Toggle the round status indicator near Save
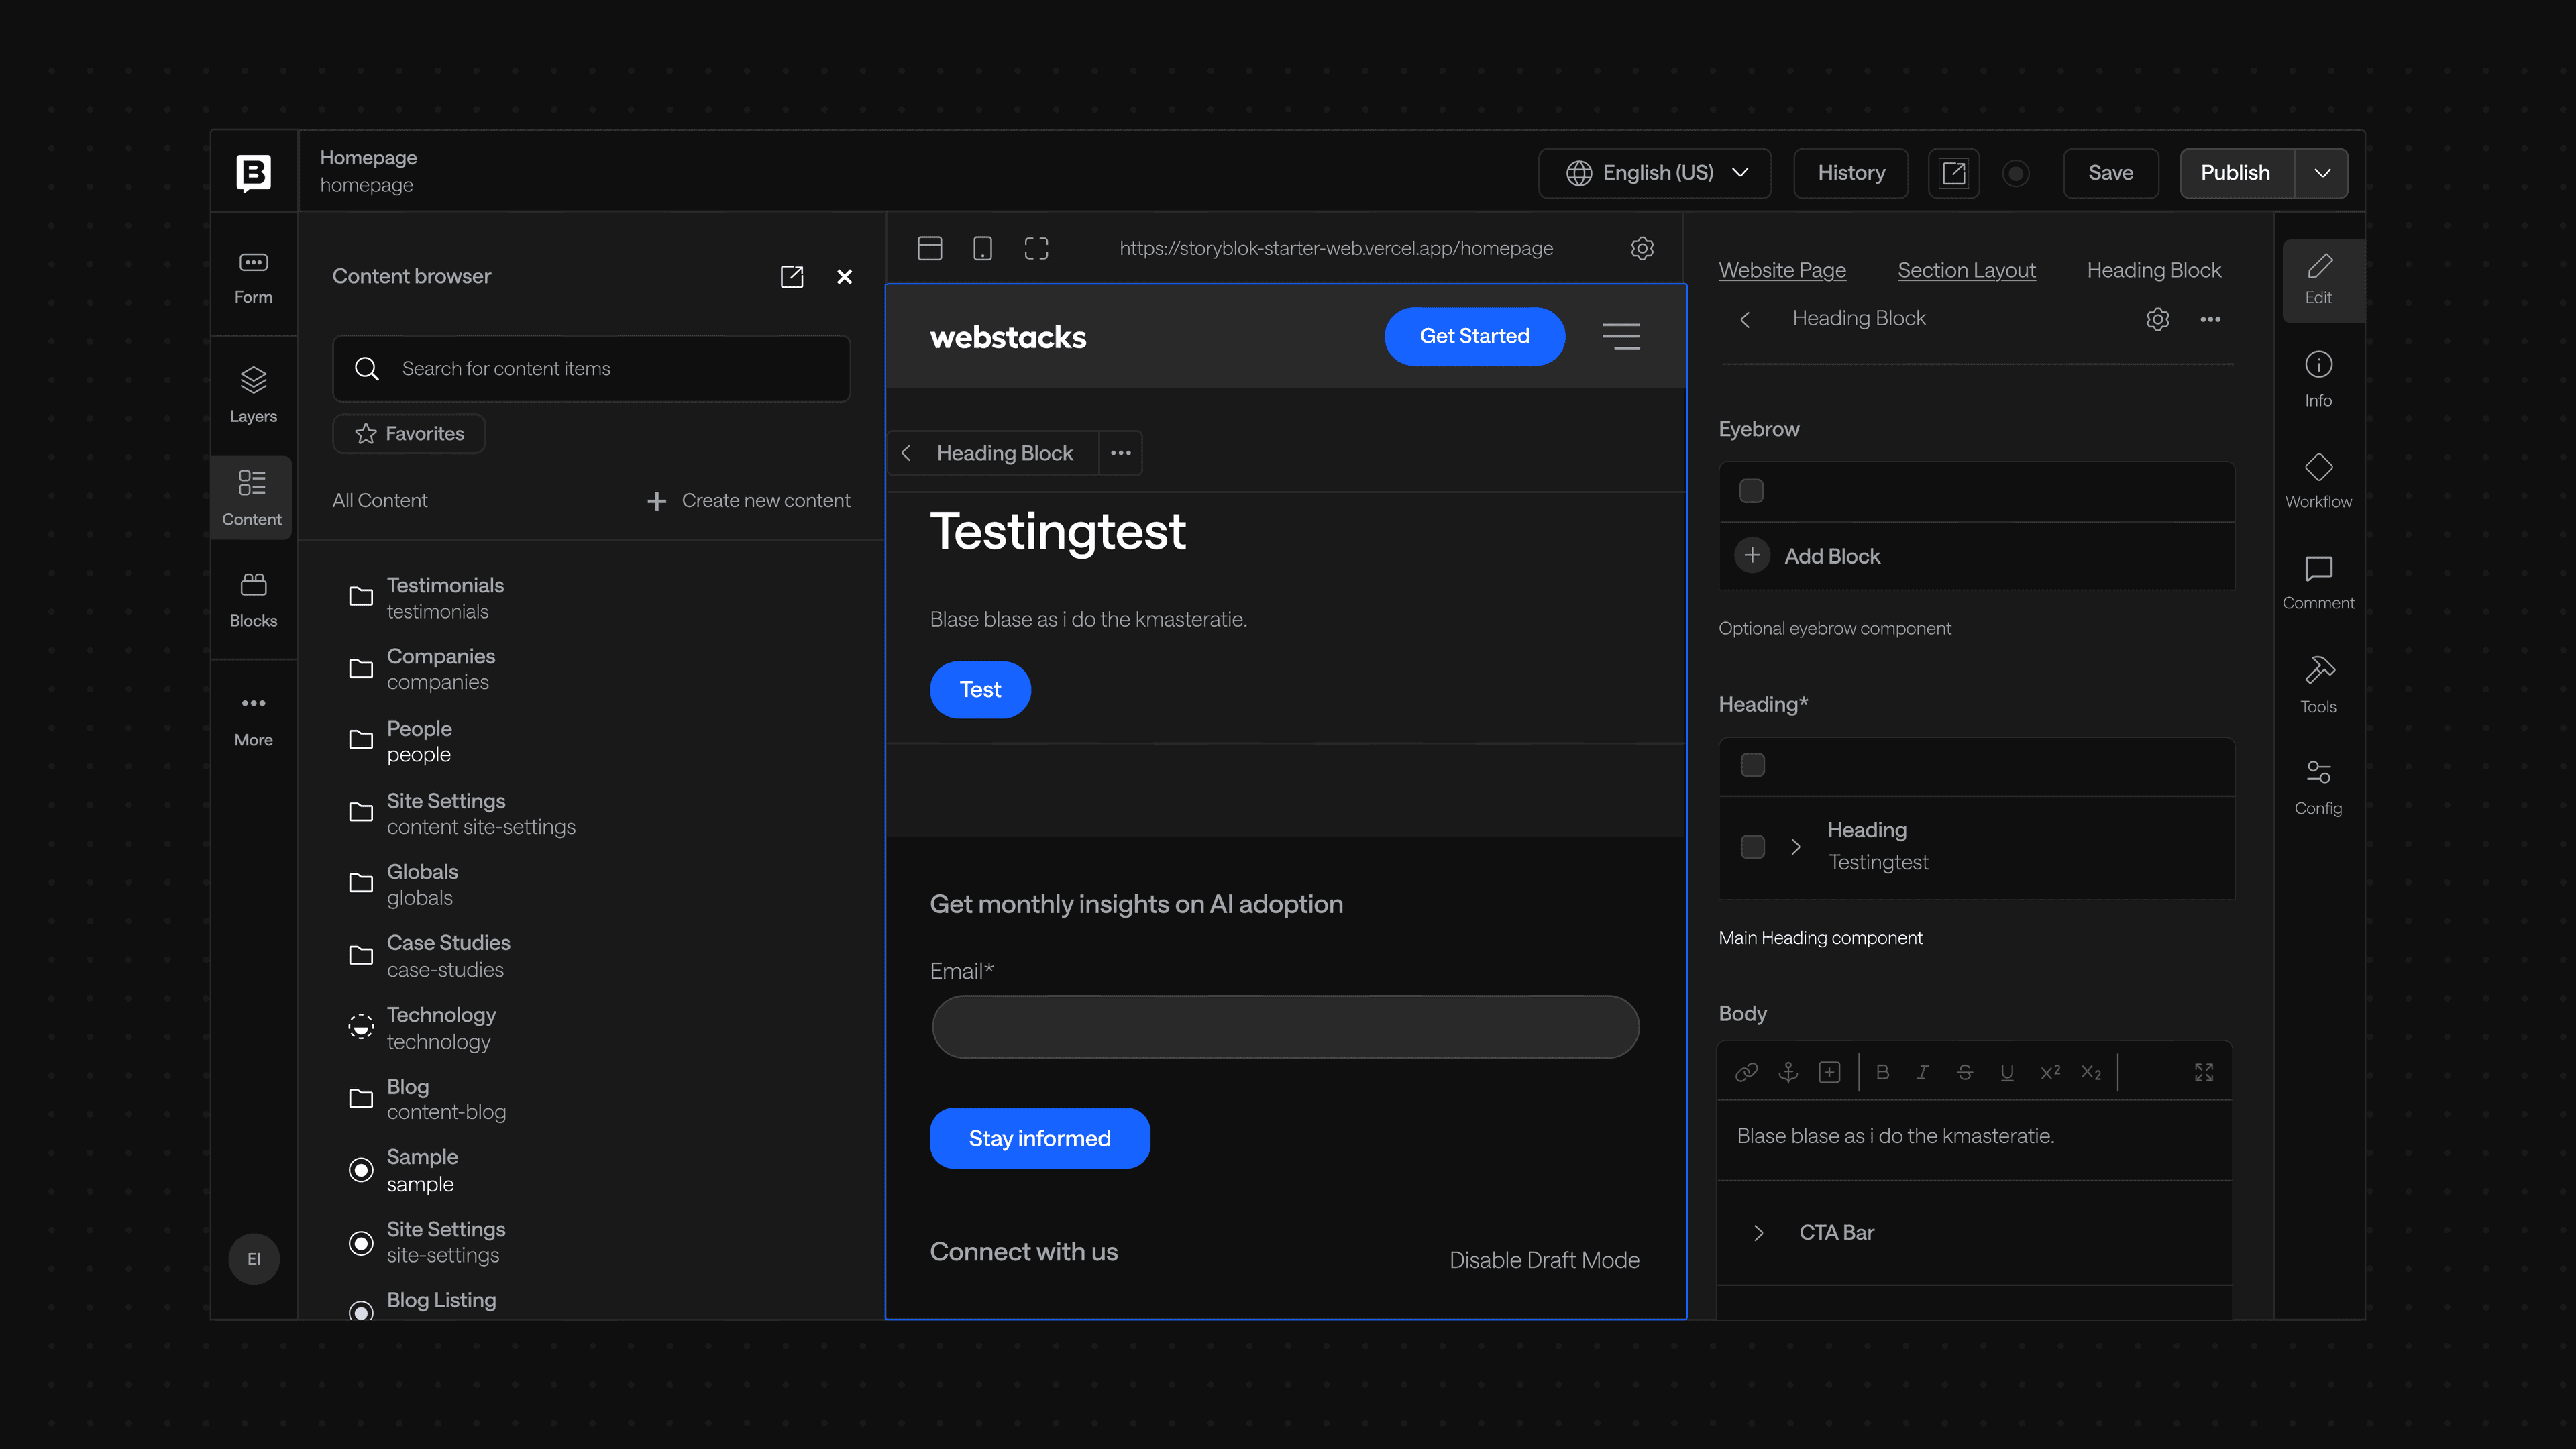Viewport: 2576px width, 1449px height. [2016, 173]
